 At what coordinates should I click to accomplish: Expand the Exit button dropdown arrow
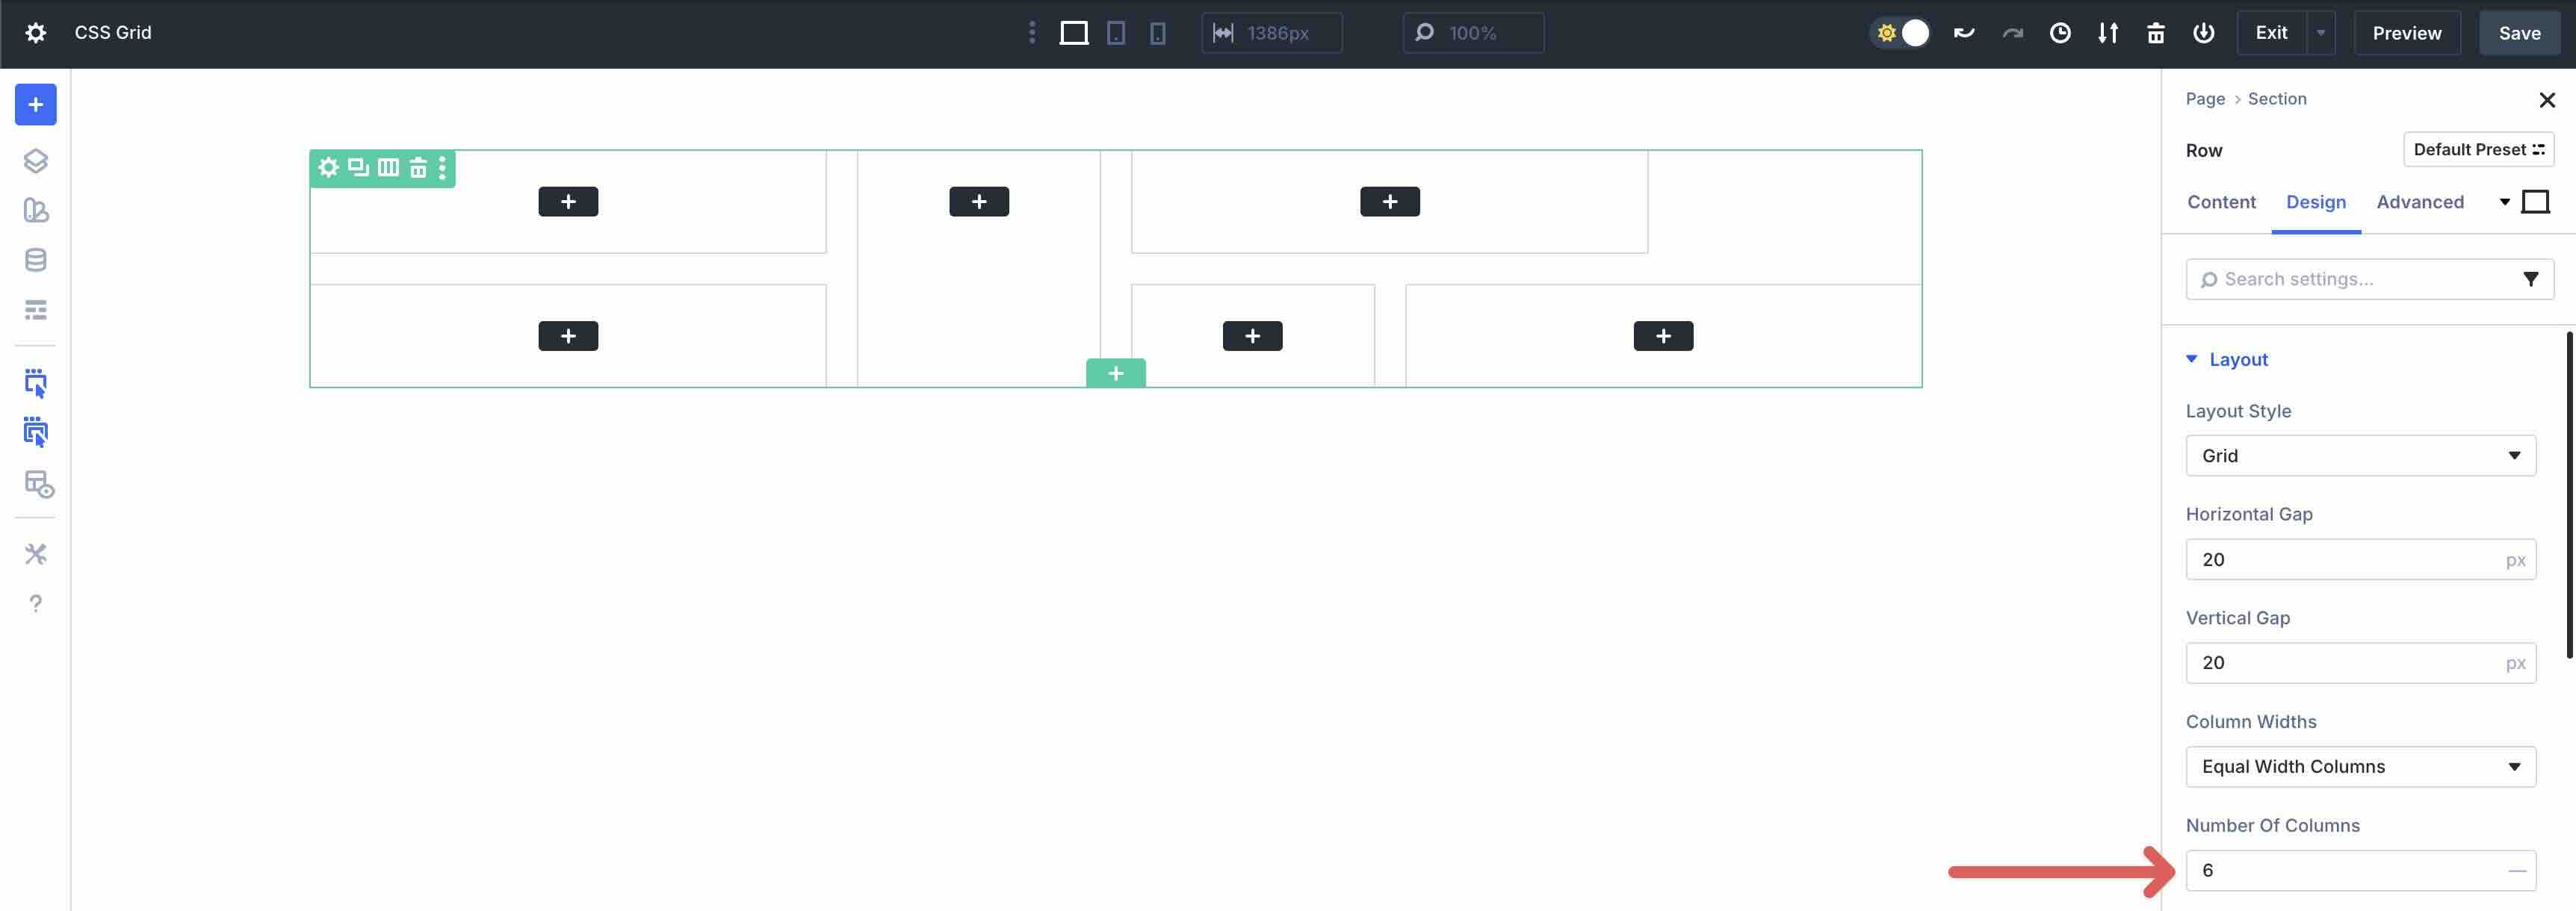pos(2319,32)
